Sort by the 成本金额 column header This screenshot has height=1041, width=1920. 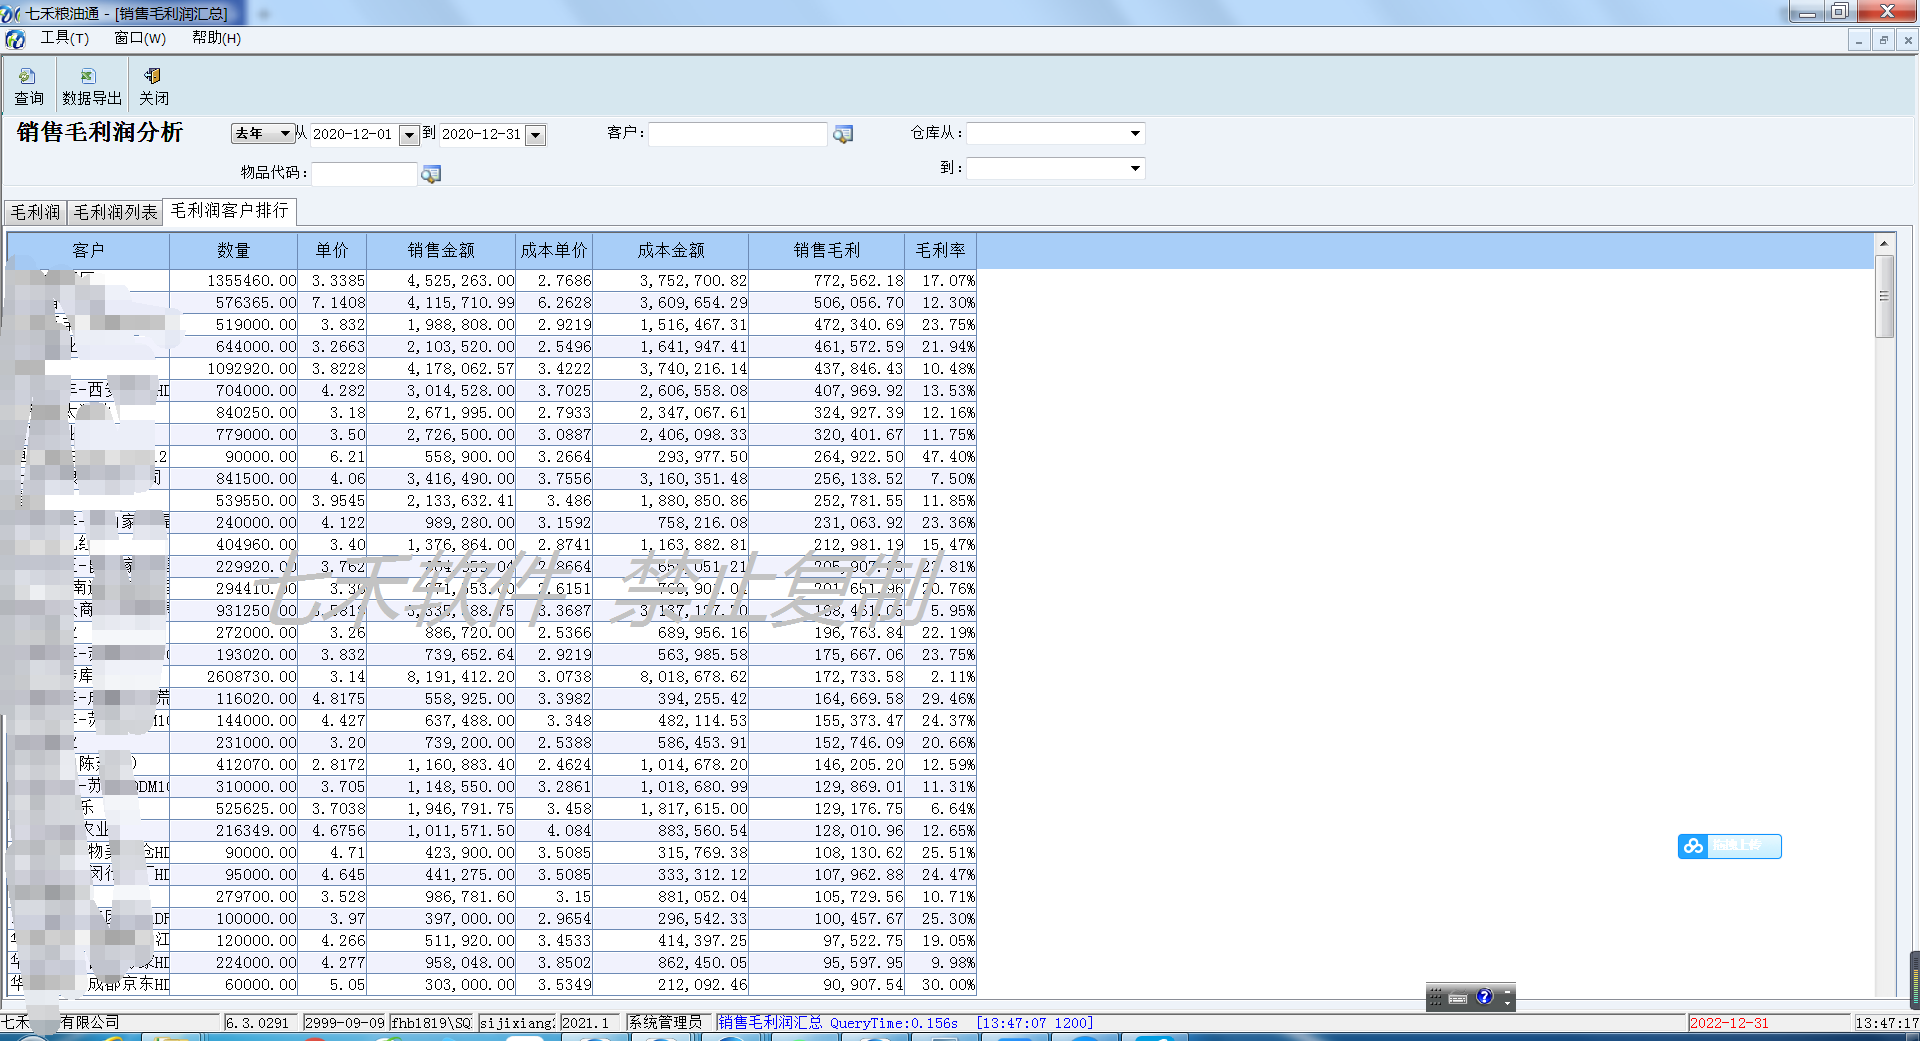coord(671,251)
